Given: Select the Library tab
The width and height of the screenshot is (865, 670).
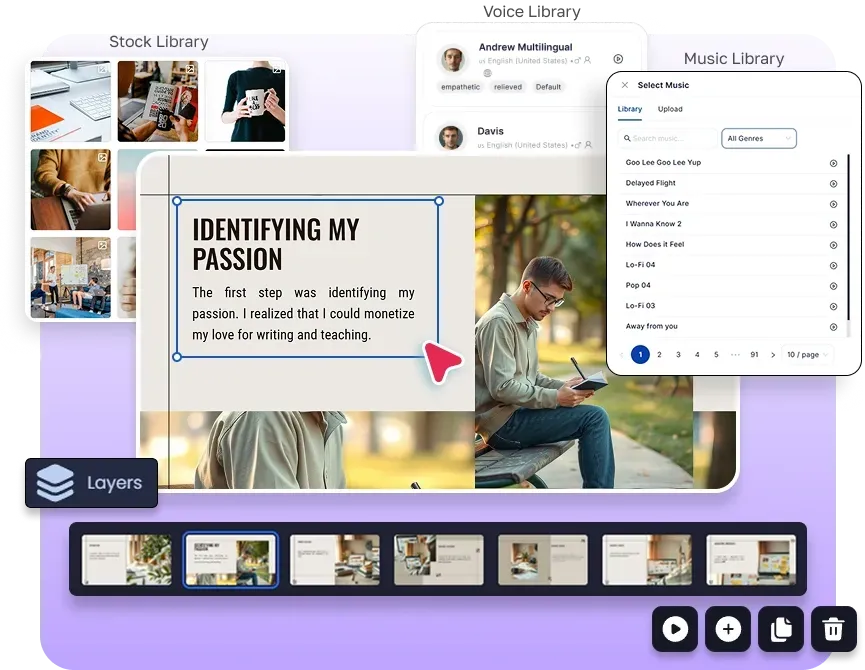Looking at the screenshot, I should pyautogui.click(x=630, y=109).
